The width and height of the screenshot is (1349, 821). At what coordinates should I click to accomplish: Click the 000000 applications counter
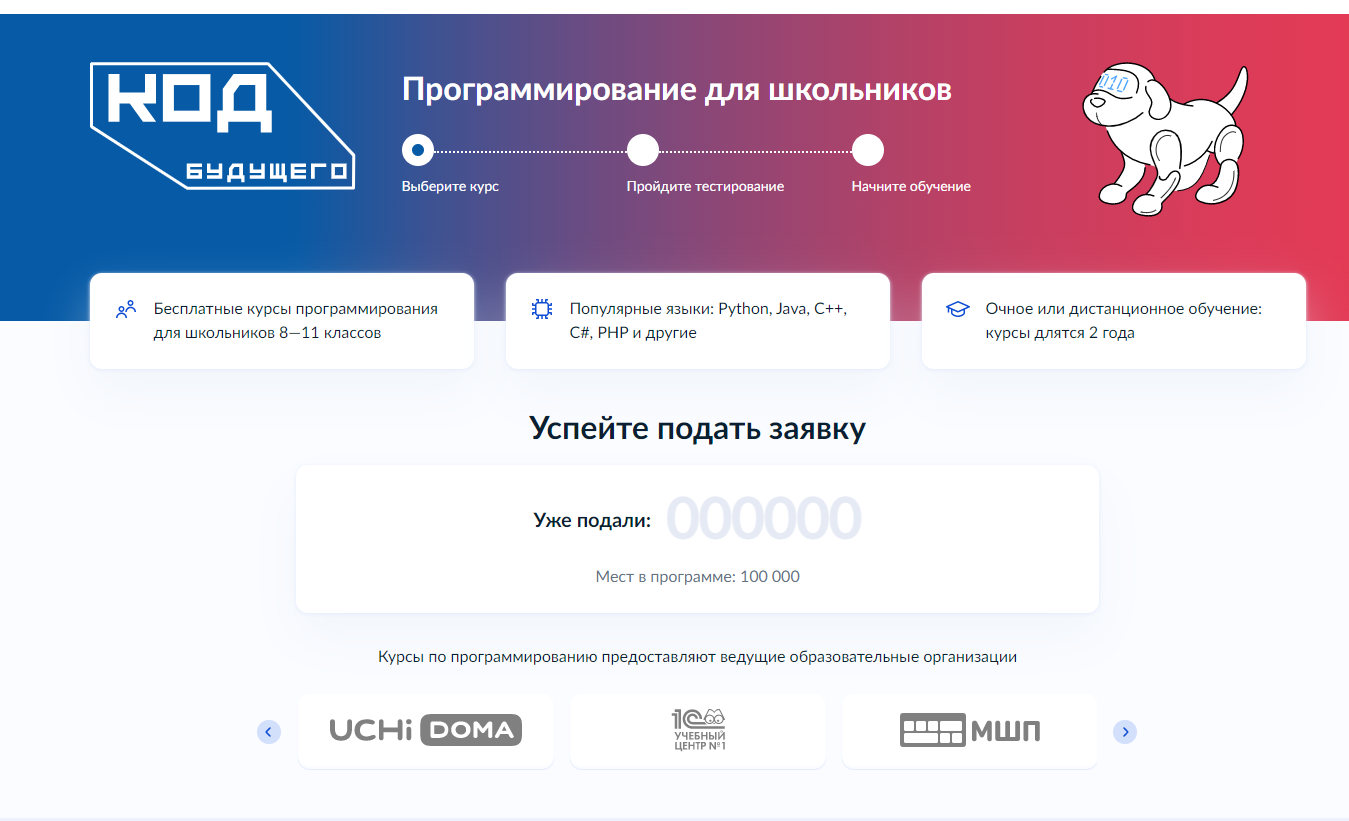coord(763,519)
